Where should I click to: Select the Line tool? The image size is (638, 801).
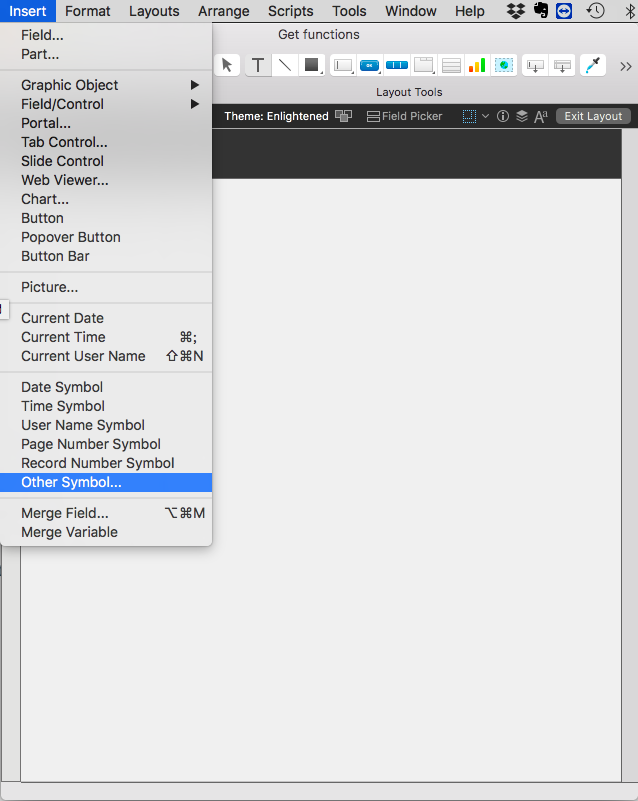[285, 65]
